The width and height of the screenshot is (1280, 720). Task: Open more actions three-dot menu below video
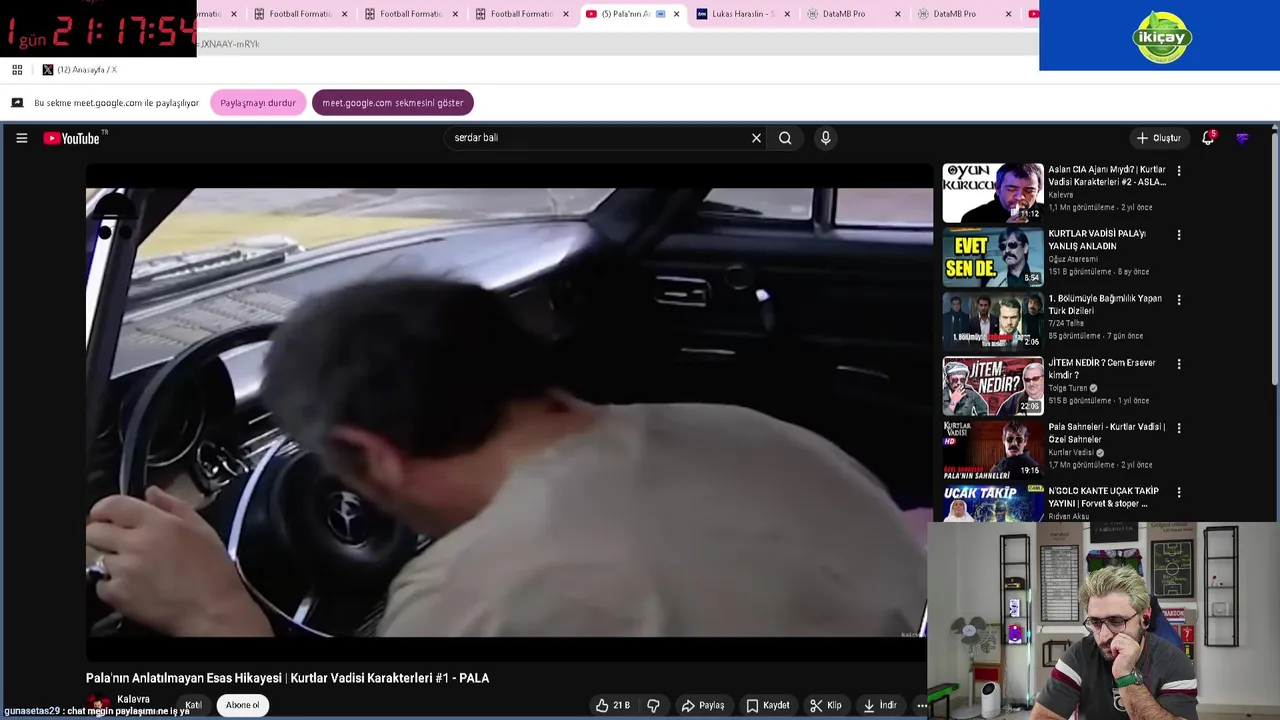pyautogui.click(x=922, y=705)
